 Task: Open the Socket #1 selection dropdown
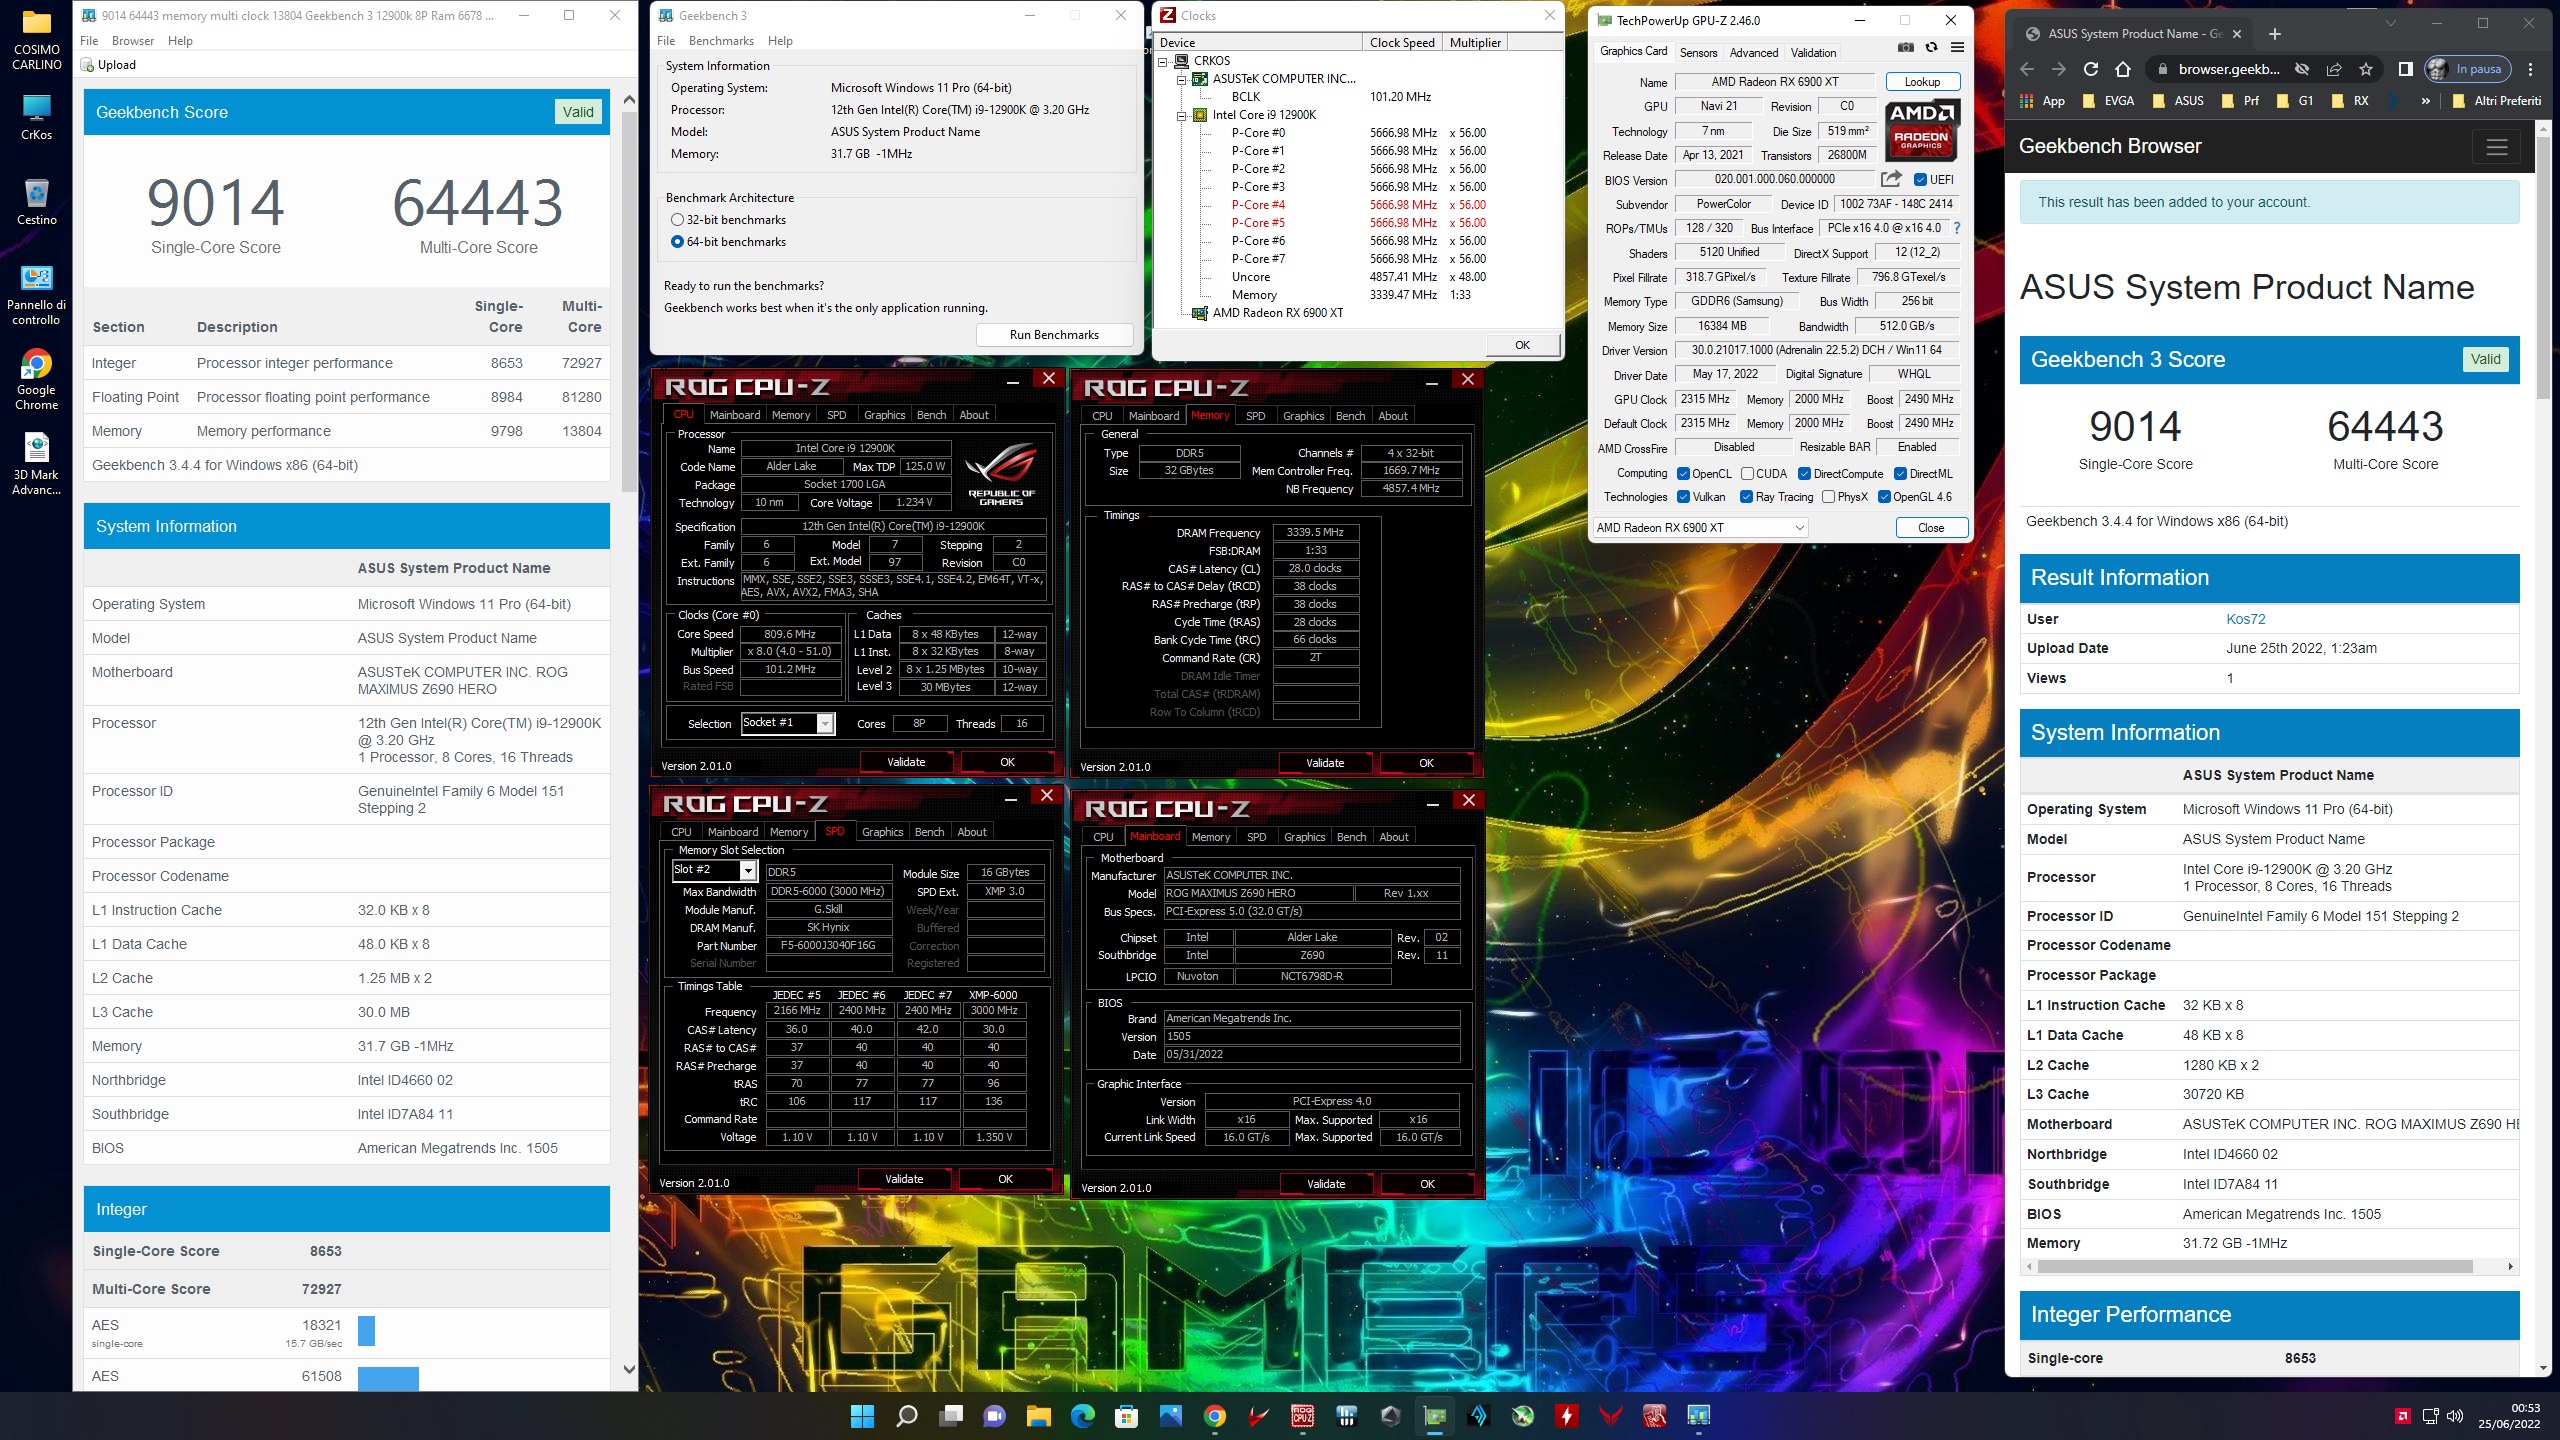tap(788, 724)
